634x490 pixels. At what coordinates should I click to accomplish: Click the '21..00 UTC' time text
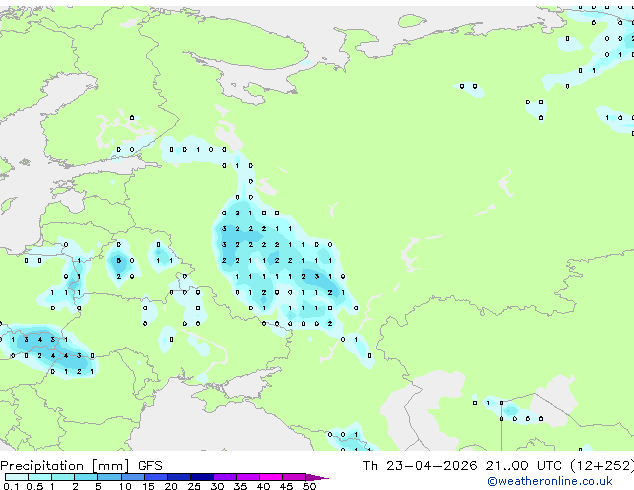(x=524, y=466)
